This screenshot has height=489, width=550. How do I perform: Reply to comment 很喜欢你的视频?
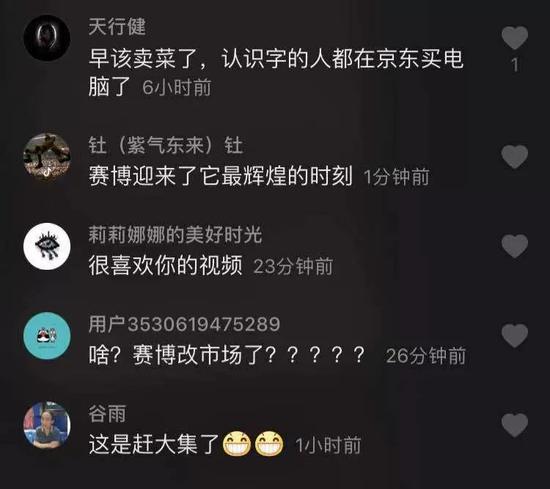click(x=165, y=266)
